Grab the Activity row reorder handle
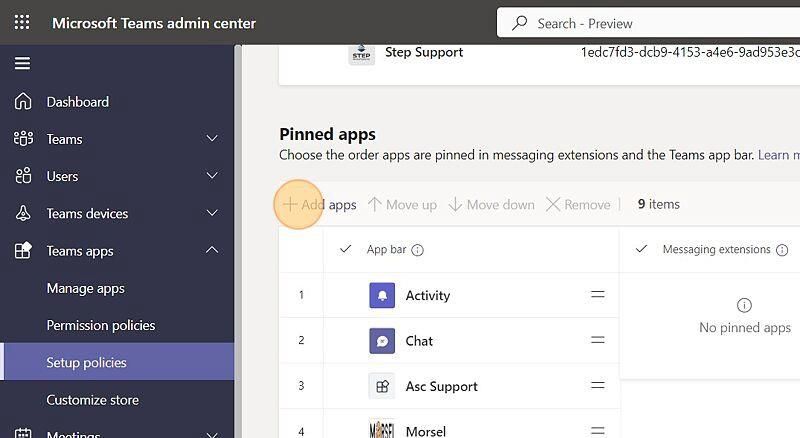The width and height of the screenshot is (800, 438). (x=597, y=295)
